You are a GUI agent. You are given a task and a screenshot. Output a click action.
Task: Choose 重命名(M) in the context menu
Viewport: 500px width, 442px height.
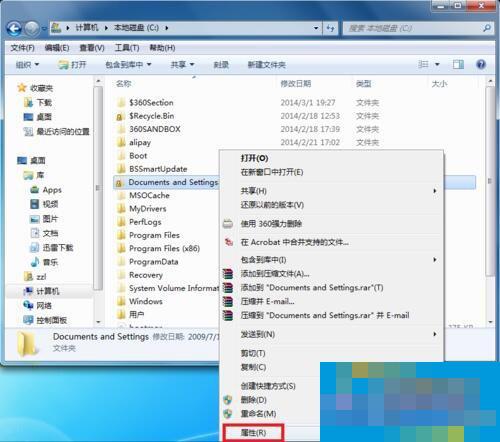(258, 414)
